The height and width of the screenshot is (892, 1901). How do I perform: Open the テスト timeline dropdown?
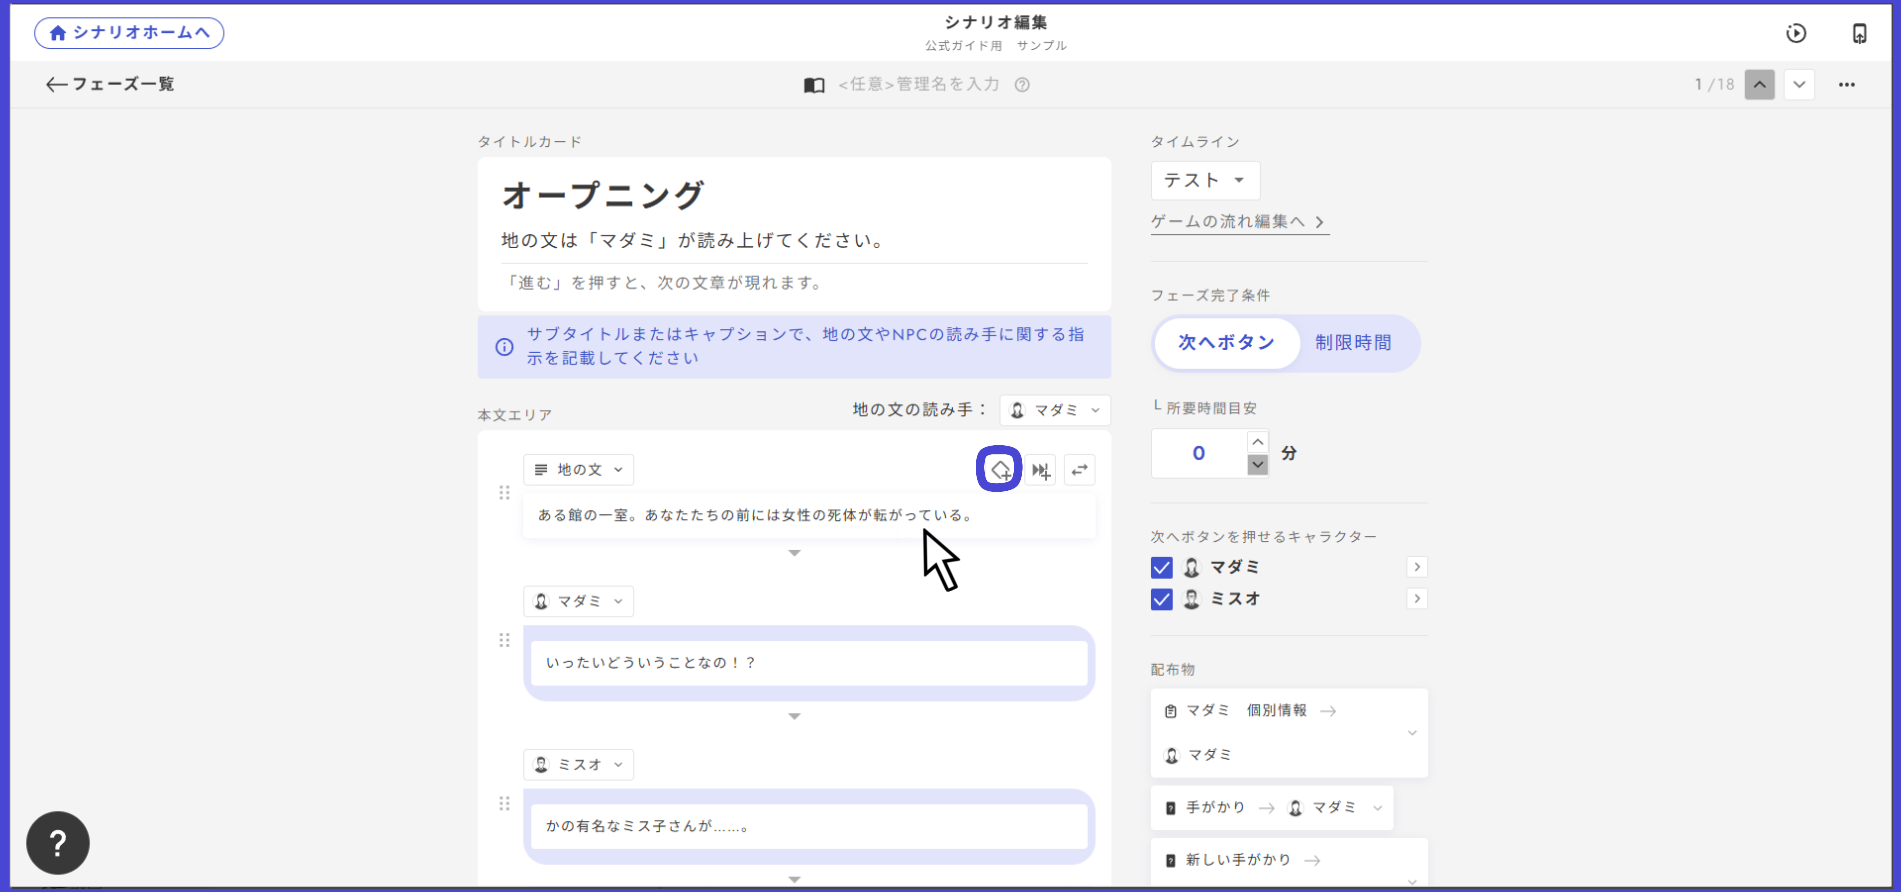(x=1204, y=181)
